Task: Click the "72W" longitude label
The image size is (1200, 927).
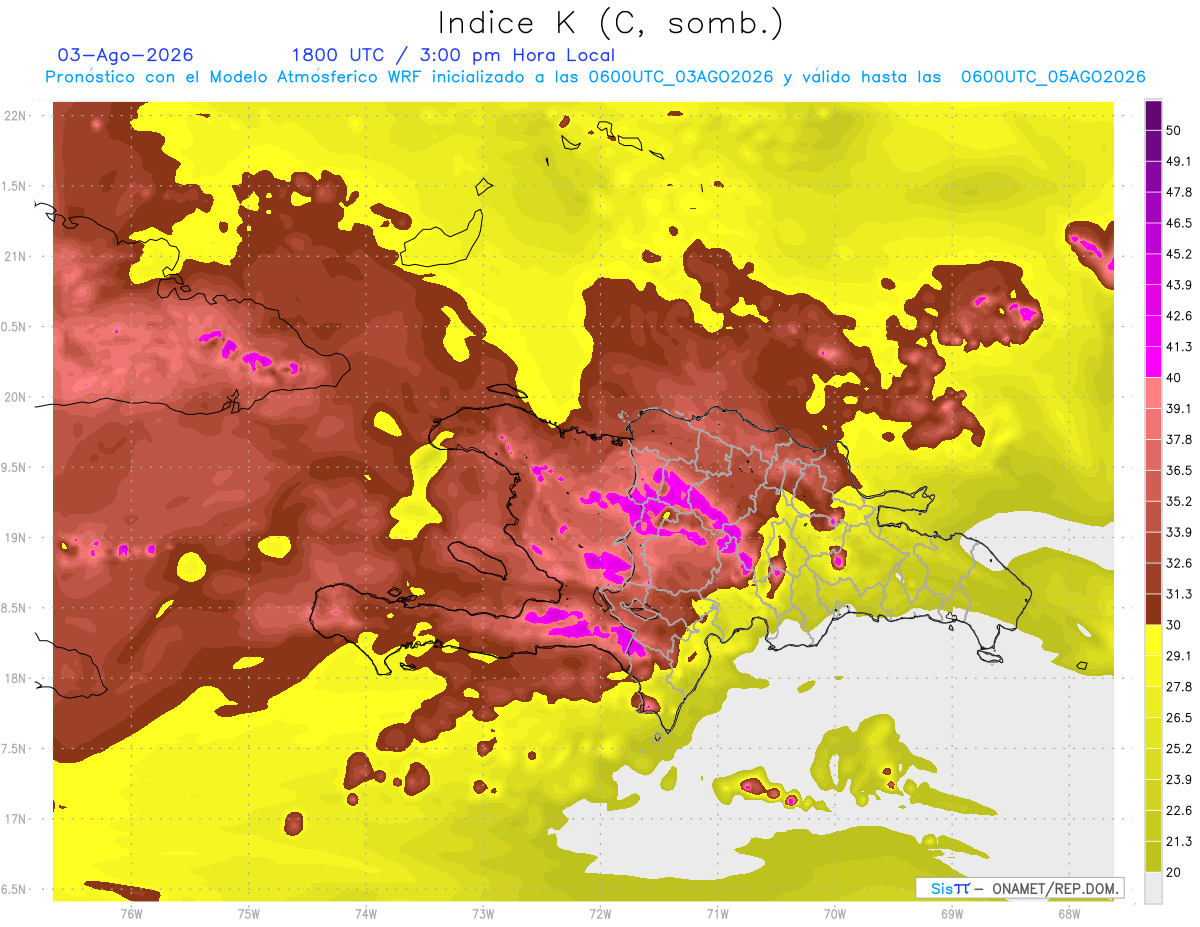Action: click(600, 914)
